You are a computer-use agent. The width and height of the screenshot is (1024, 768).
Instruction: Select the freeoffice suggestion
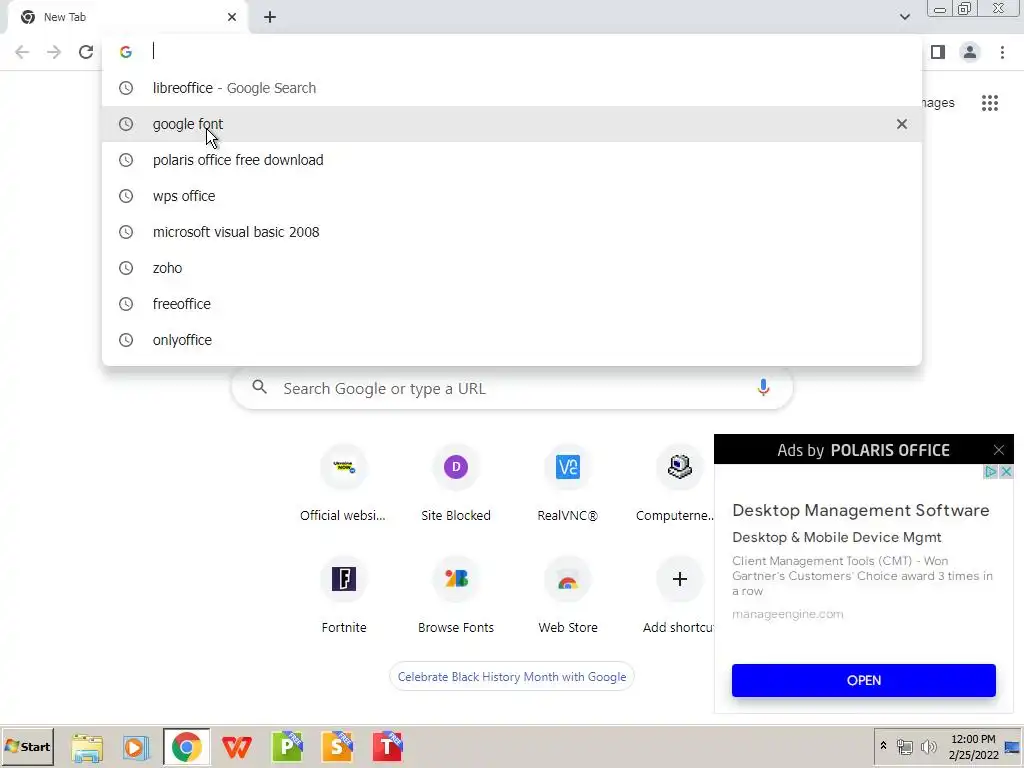[512, 304]
